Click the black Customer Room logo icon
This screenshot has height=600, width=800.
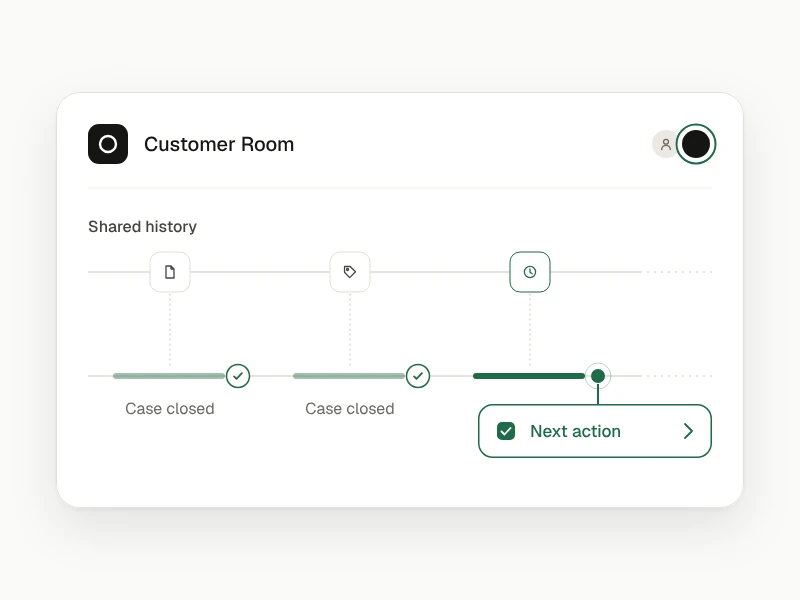[x=108, y=144]
